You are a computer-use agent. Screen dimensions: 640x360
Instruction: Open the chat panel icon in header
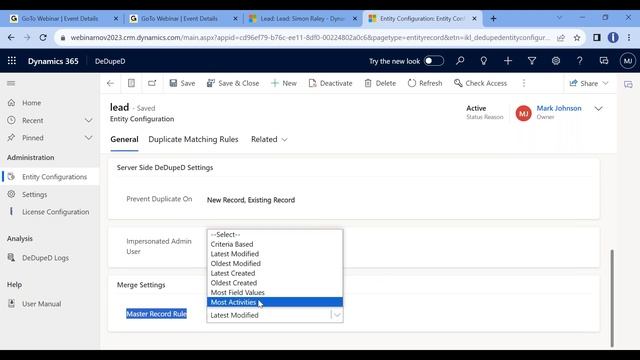click(x=604, y=61)
